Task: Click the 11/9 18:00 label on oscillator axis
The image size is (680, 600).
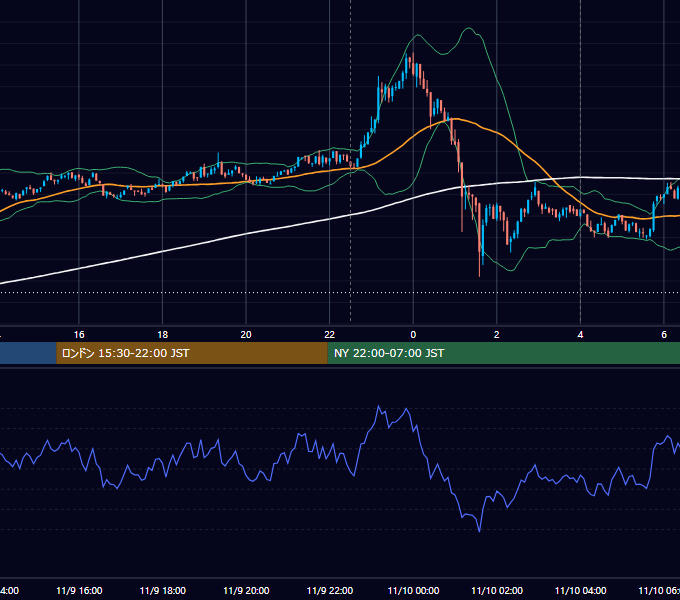Action: point(163,590)
